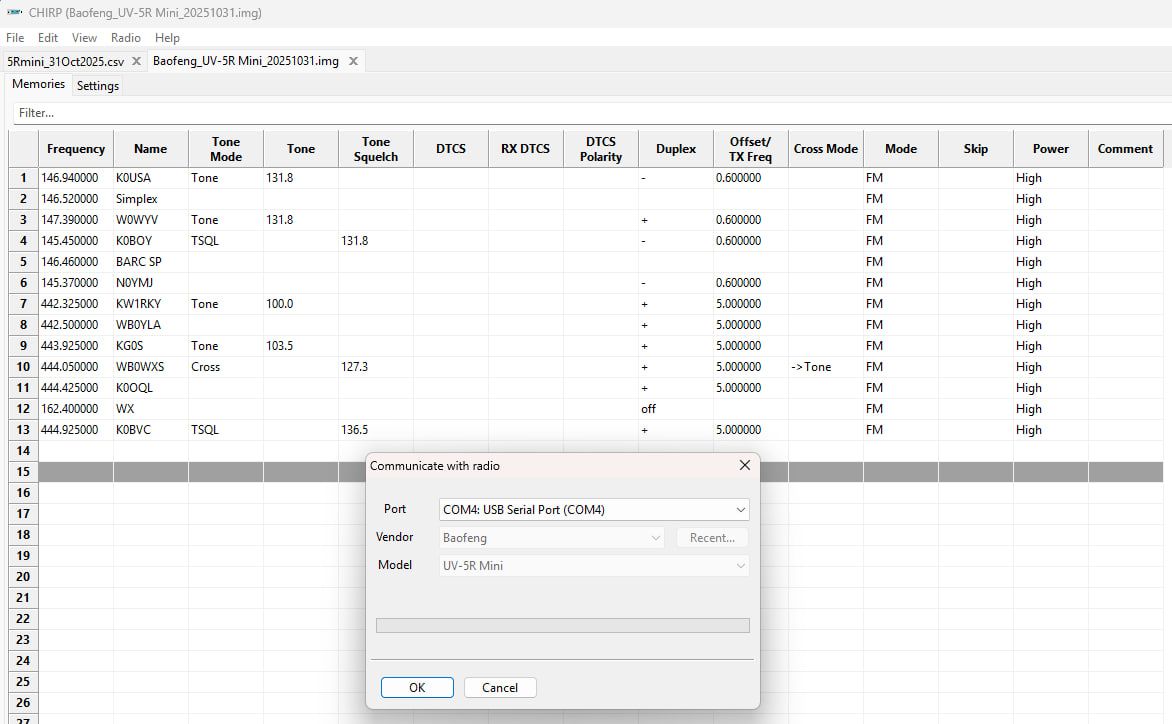Switch to the Settings tab
This screenshot has height=724, width=1172.
98,86
